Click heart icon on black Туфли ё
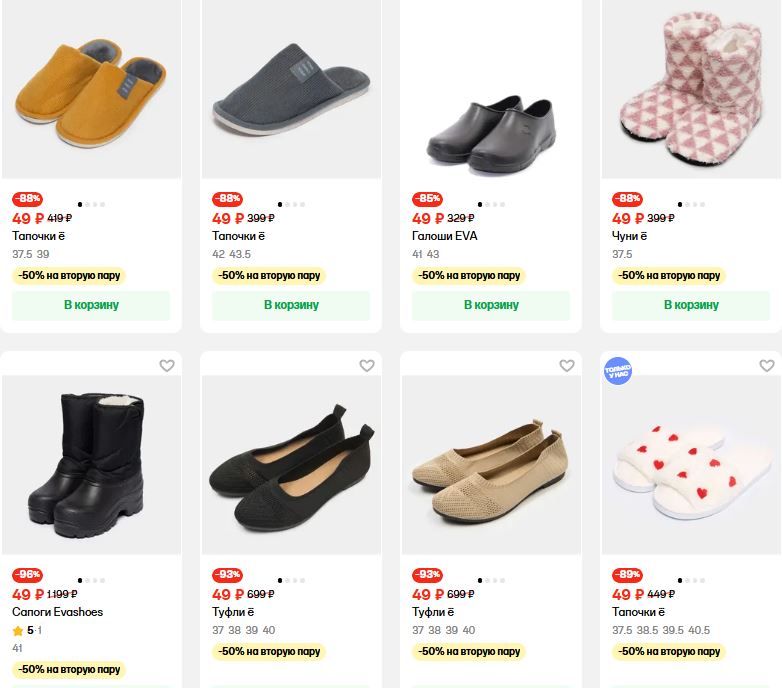The width and height of the screenshot is (782, 688). pyautogui.click(x=367, y=366)
